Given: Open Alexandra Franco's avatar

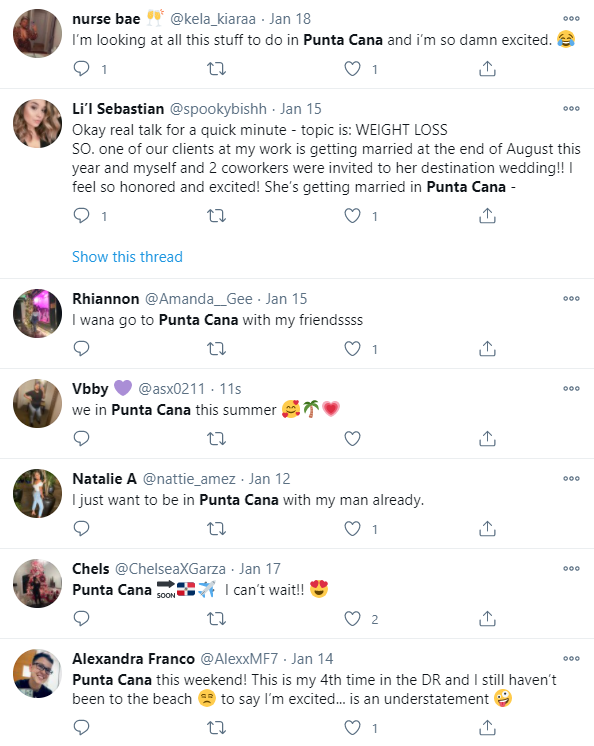Looking at the screenshot, I should (38, 673).
